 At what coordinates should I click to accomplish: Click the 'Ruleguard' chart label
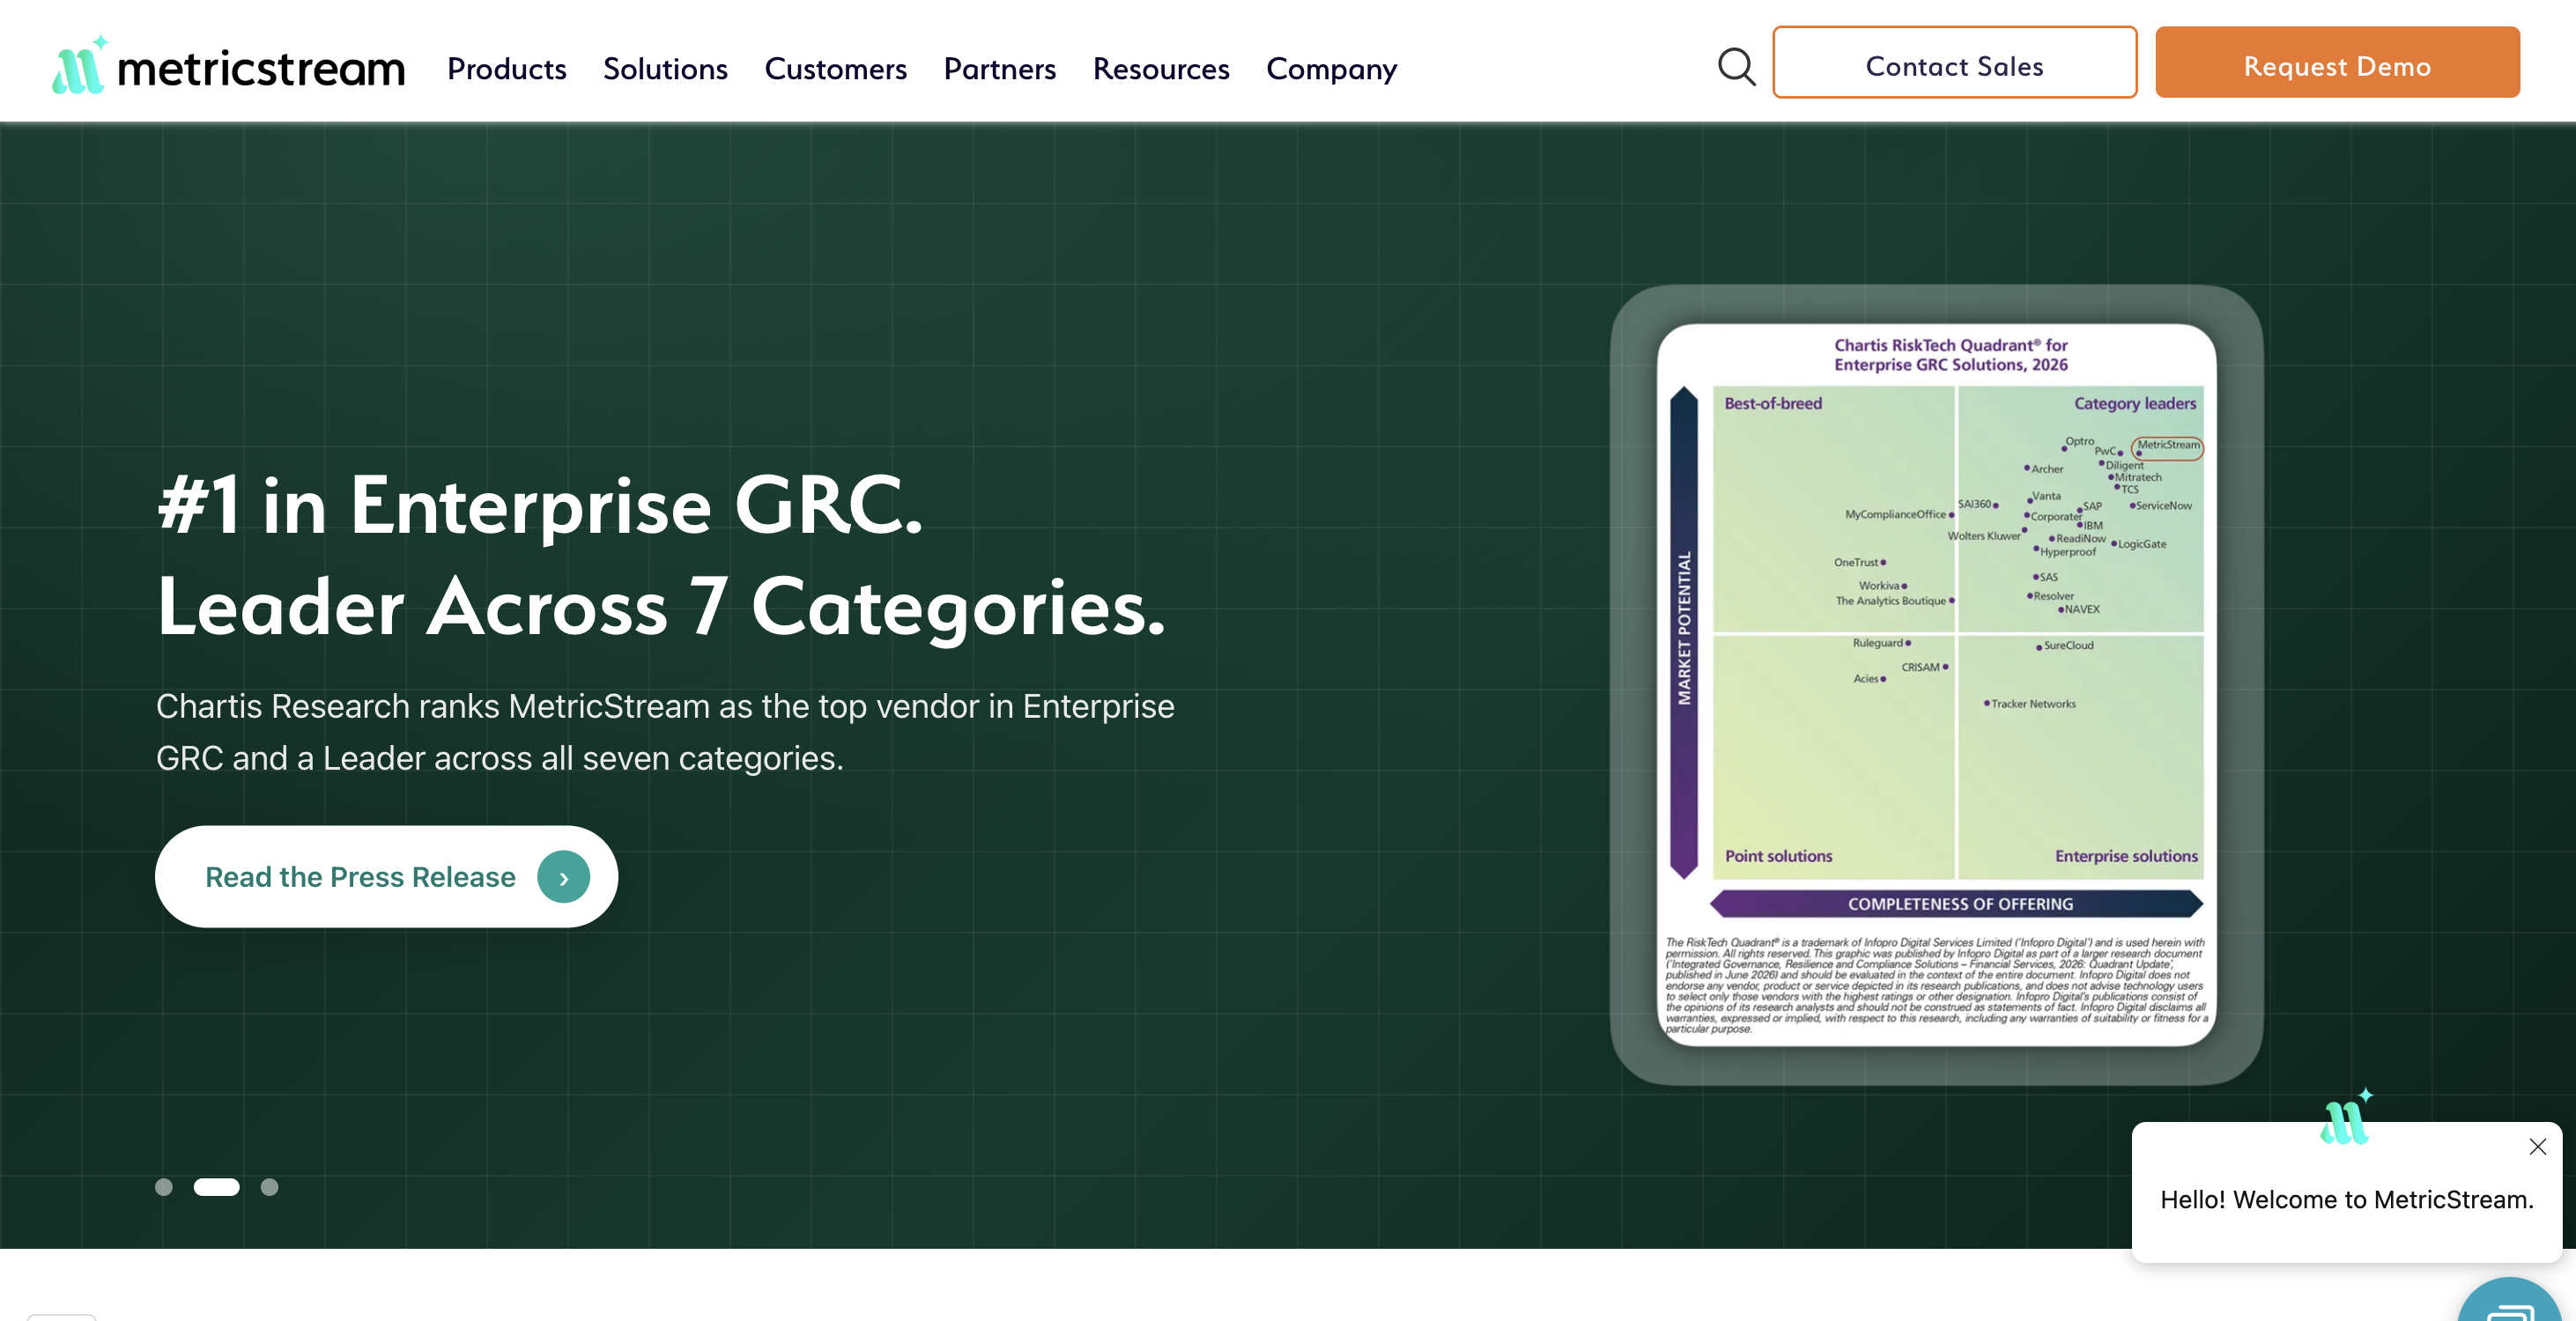pyautogui.click(x=1877, y=643)
